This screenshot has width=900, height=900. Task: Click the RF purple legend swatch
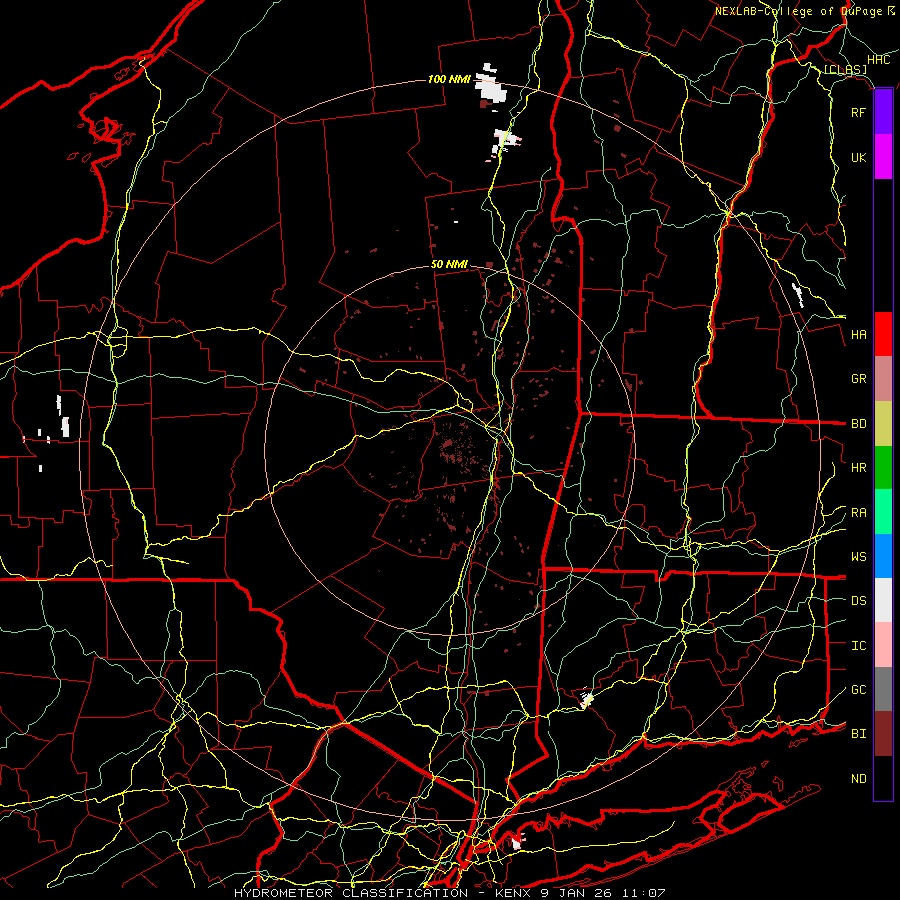tap(883, 112)
